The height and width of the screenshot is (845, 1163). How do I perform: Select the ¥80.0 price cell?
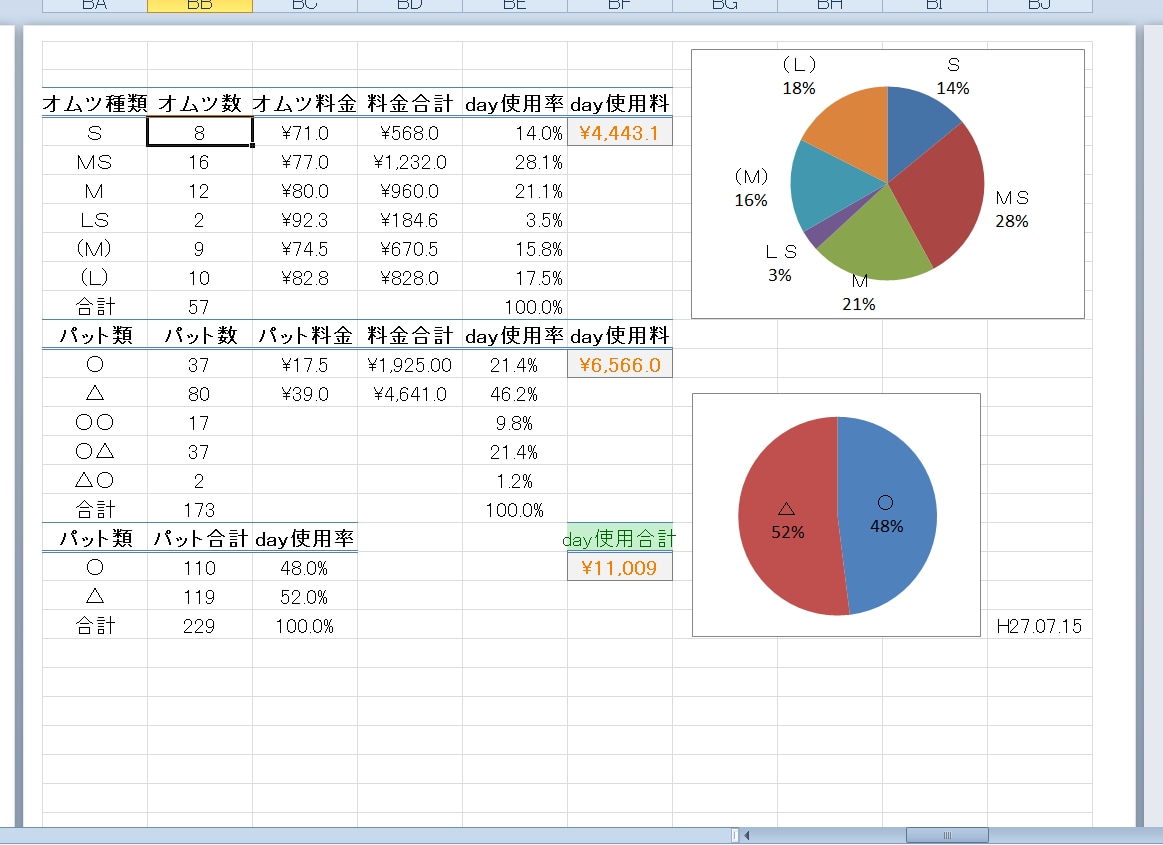click(x=305, y=191)
